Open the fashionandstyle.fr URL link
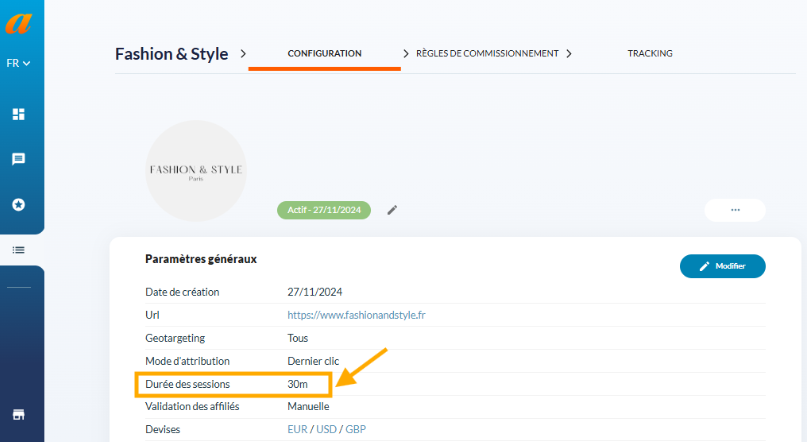Image resolution: width=807 pixels, height=442 pixels. coord(356,315)
